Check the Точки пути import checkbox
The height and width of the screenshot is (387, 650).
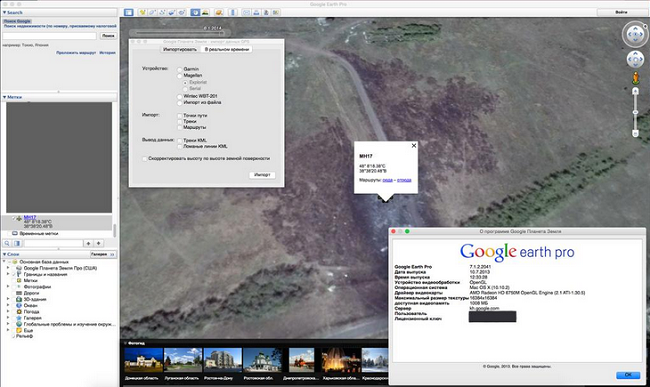point(179,116)
